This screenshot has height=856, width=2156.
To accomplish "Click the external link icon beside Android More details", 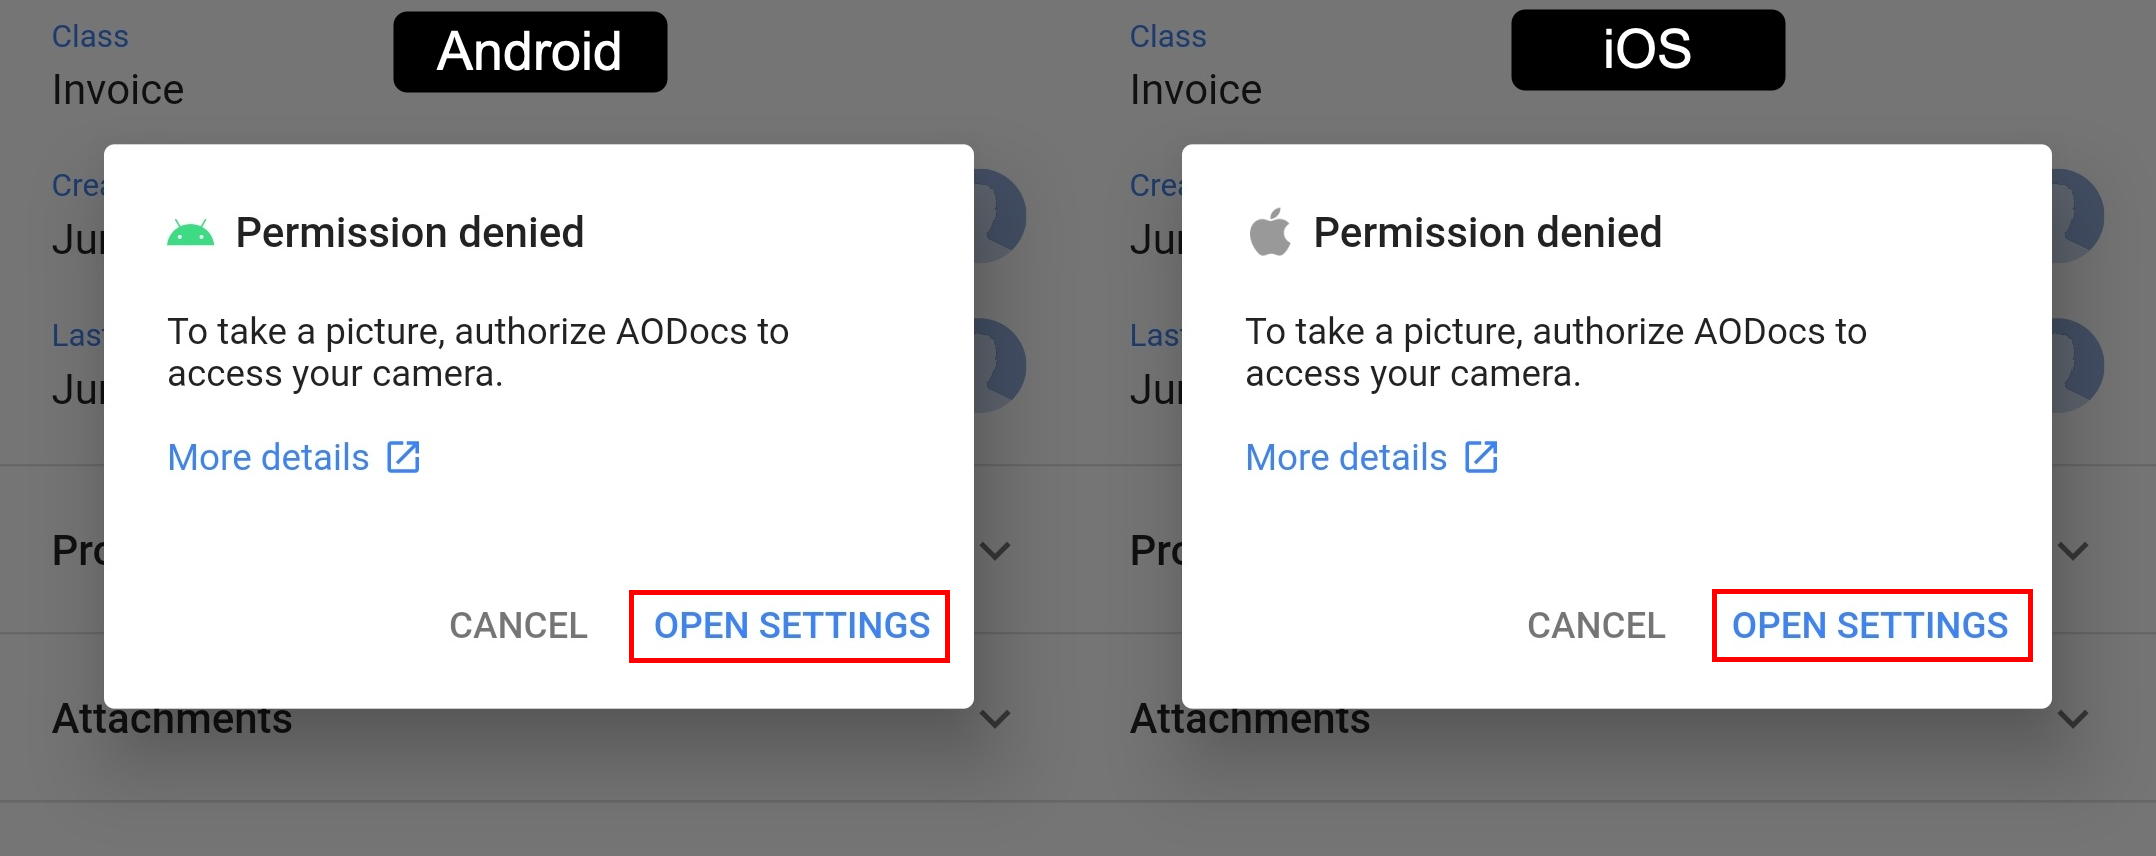I will click(401, 456).
